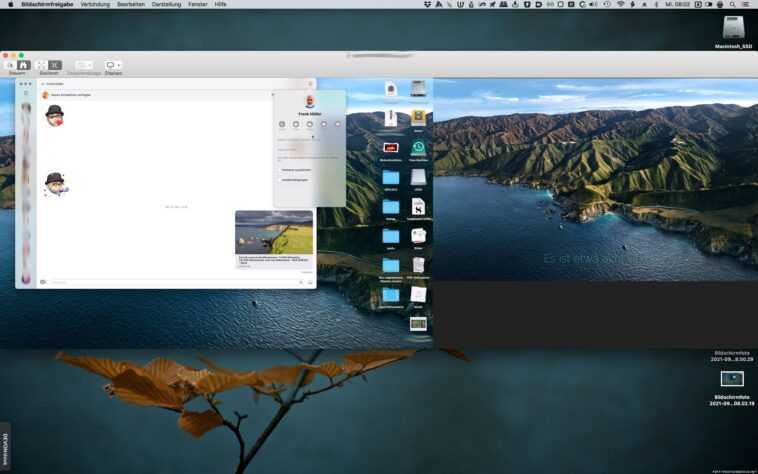The width and height of the screenshot is (758, 474).
Task: Select the folder beside the white drive icon
Action: tap(391, 179)
